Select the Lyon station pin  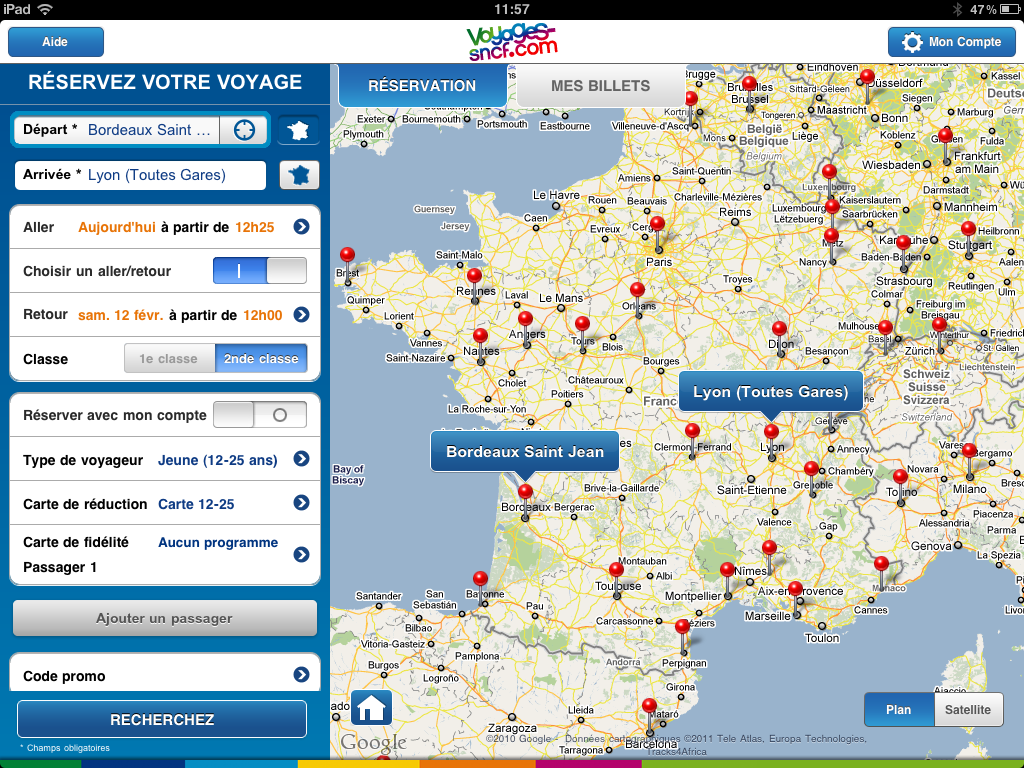pyautogui.click(x=771, y=441)
